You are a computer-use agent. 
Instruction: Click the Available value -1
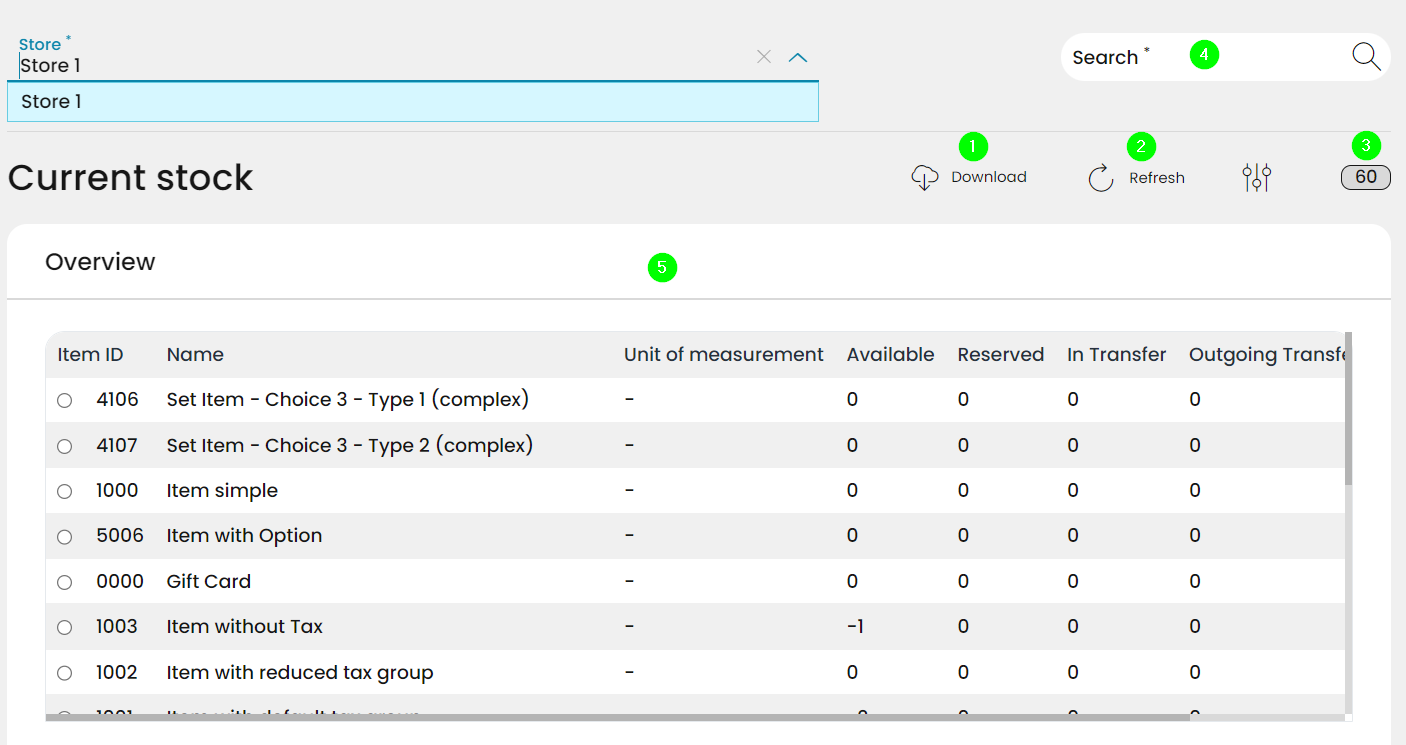point(855,627)
